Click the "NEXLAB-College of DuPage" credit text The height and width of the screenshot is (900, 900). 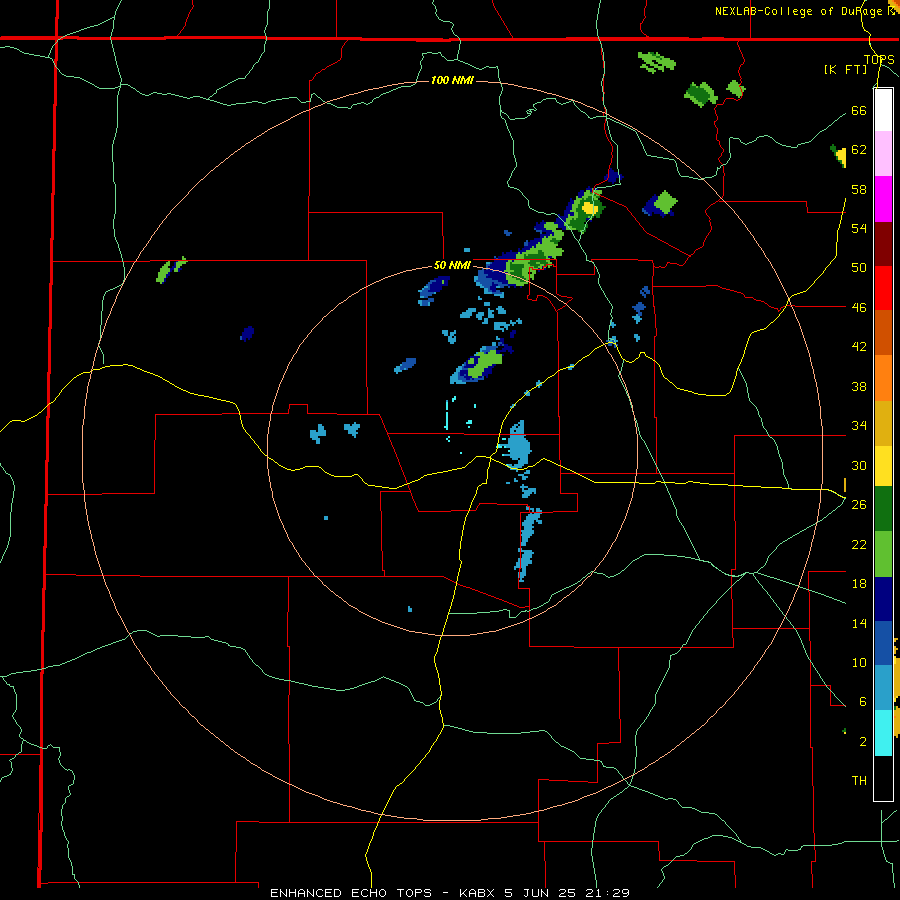(799, 11)
